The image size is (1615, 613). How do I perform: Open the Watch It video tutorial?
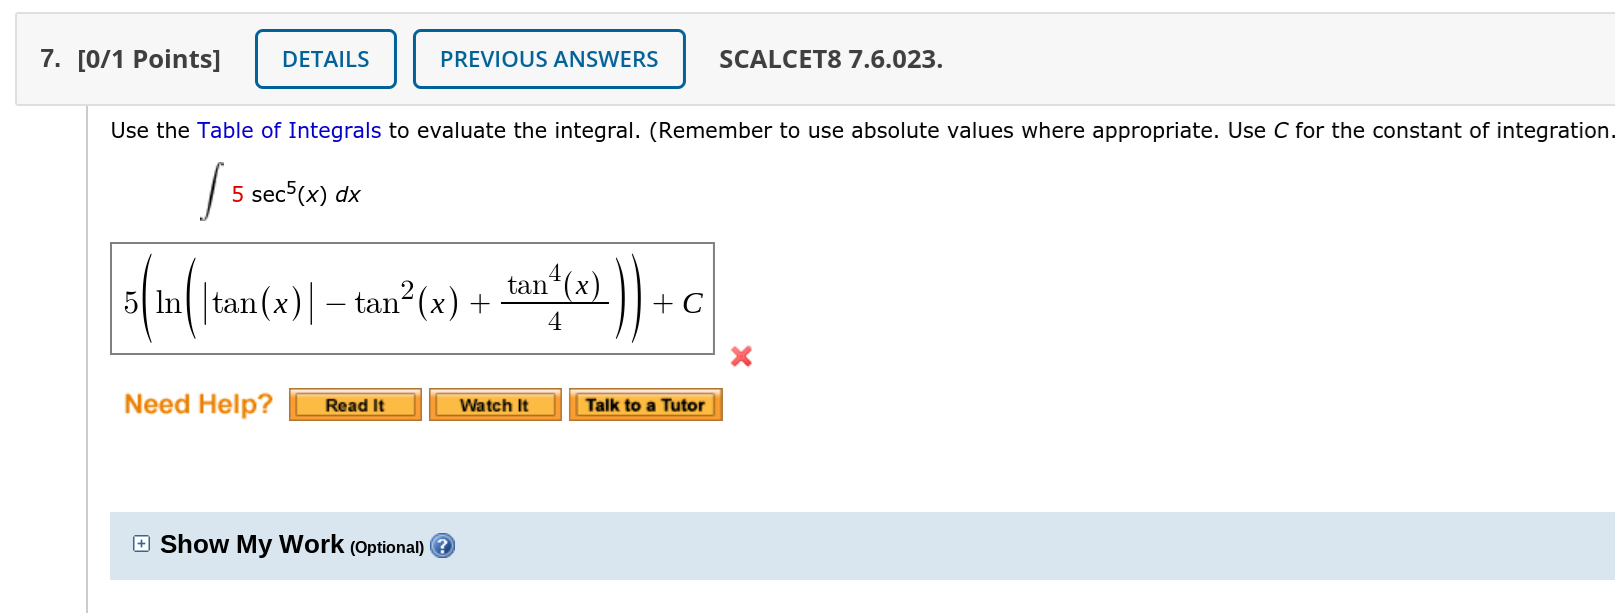(494, 404)
